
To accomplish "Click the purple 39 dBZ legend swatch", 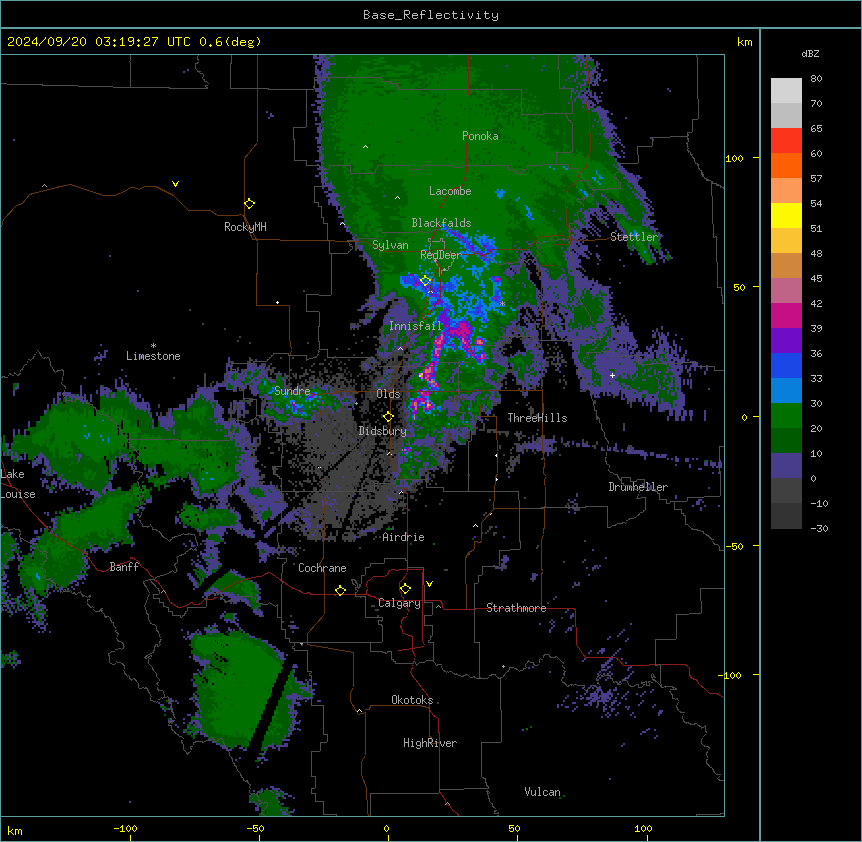I will coord(786,341).
